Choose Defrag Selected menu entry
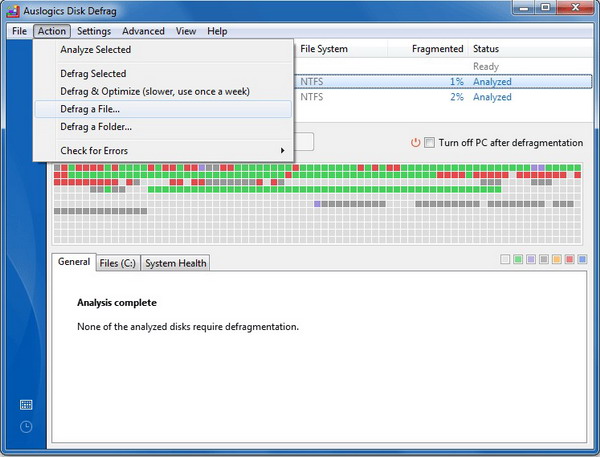The image size is (600, 457). point(163,73)
